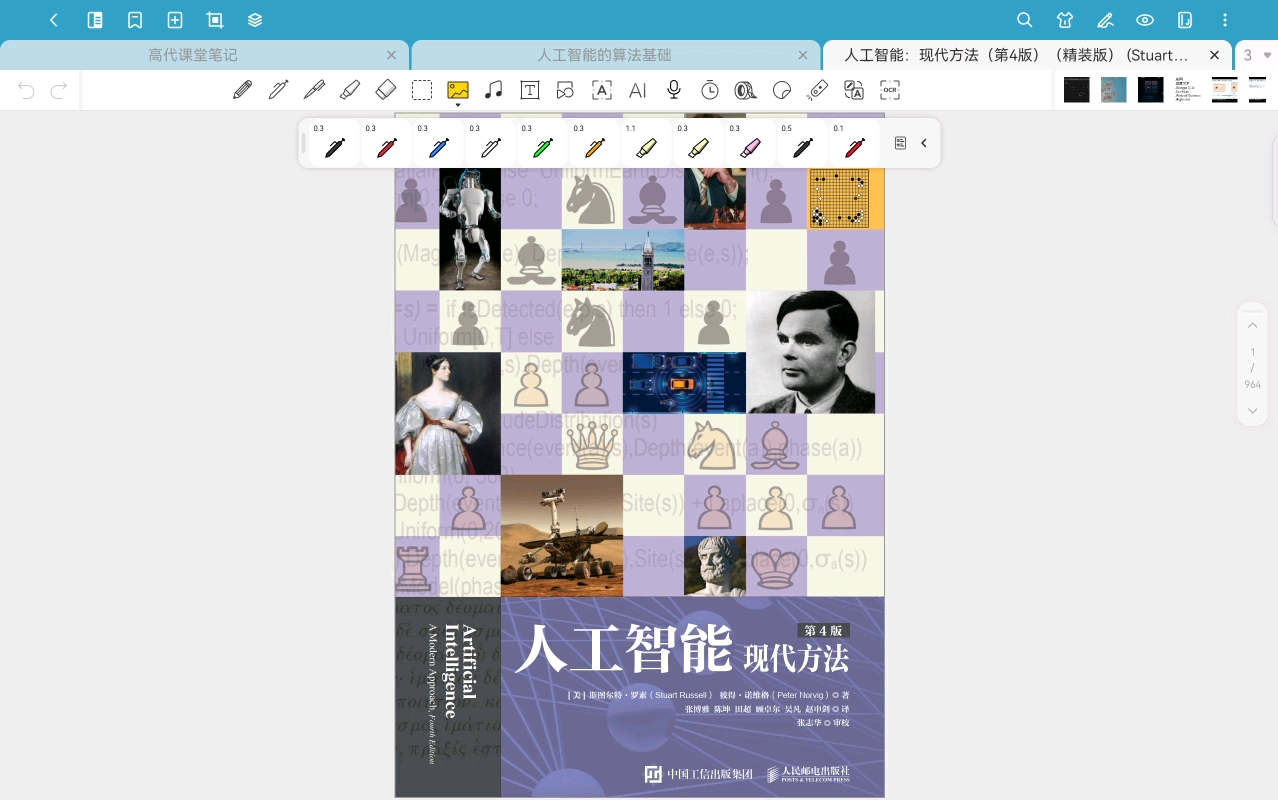Select the dashed lasso selection tool

(x=422, y=90)
